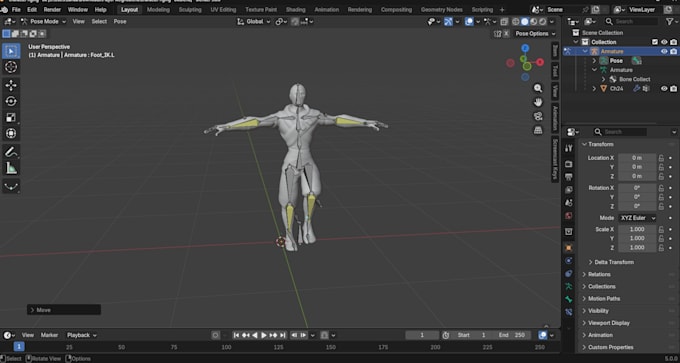Select rendered viewport shading mode

[543, 22]
